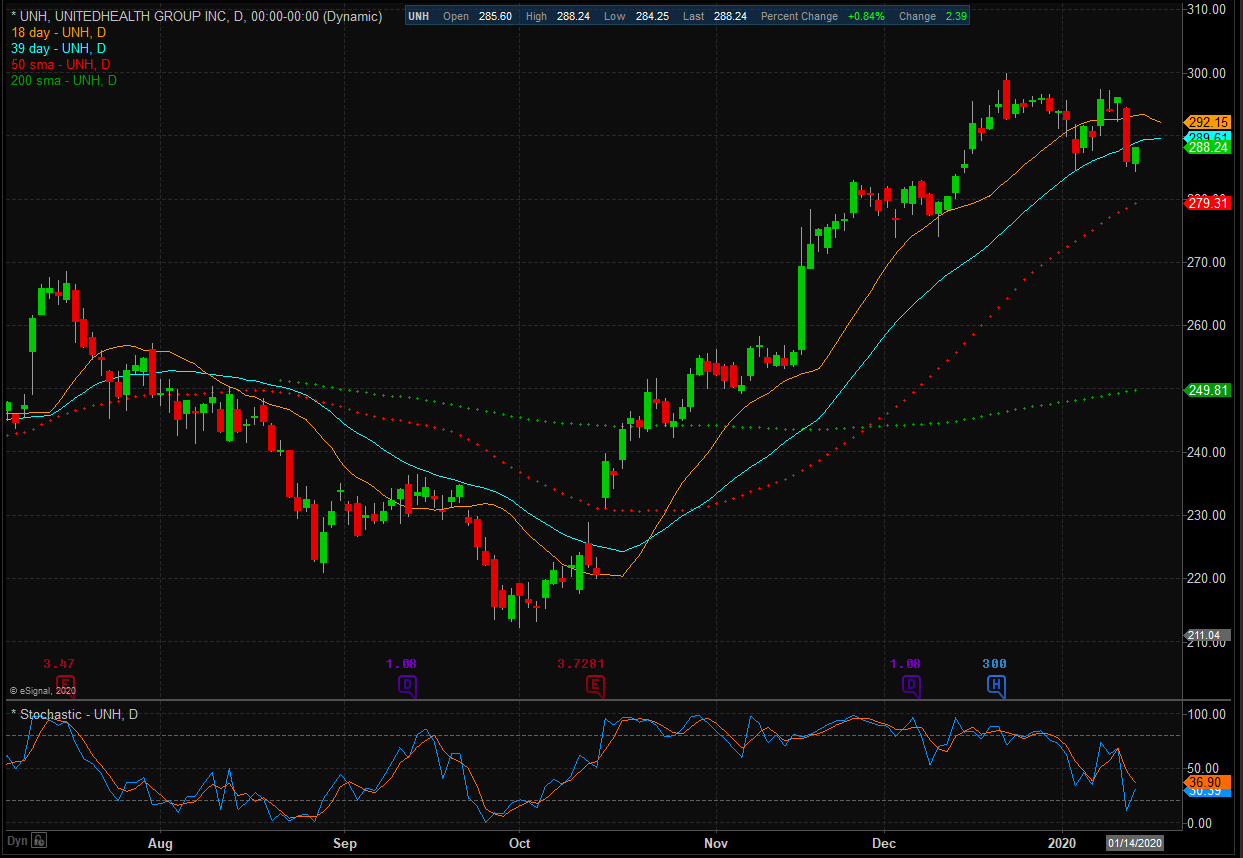Click the dividend D marker in December
The width and height of the screenshot is (1243, 858).
click(x=911, y=685)
